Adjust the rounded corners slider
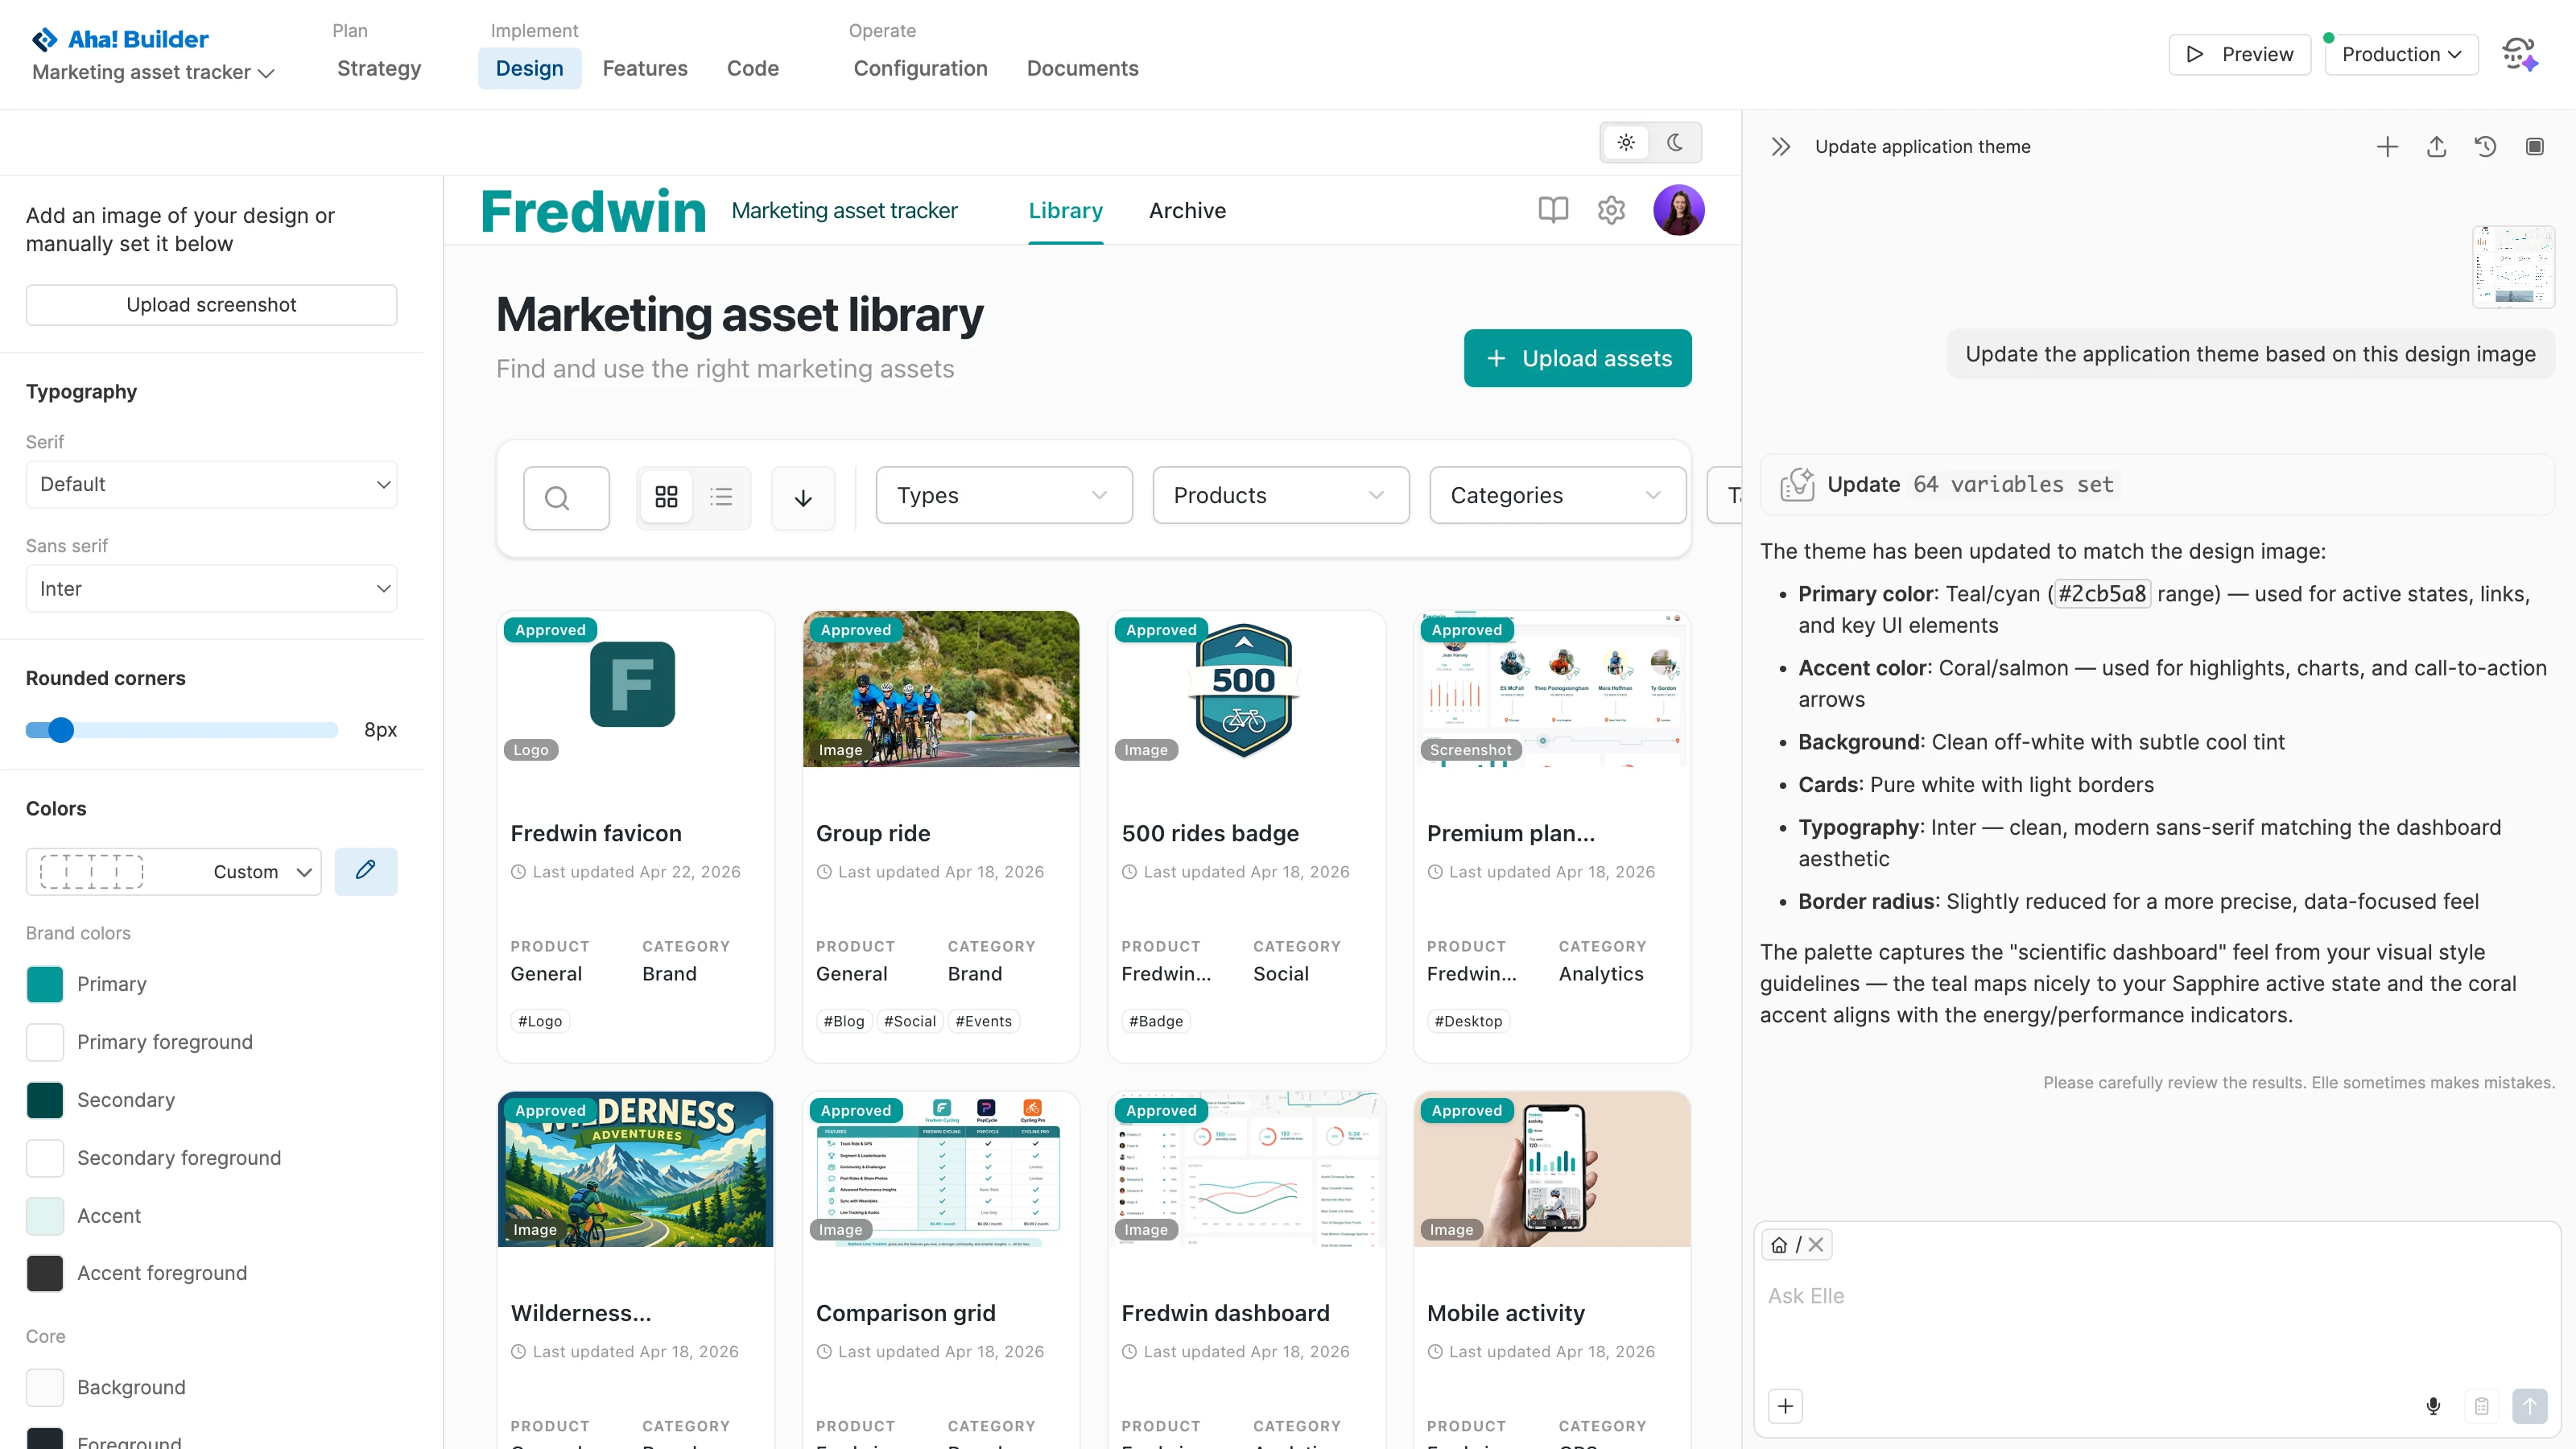Viewport: 2576px width, 1449px height. [x=61, y=730]
